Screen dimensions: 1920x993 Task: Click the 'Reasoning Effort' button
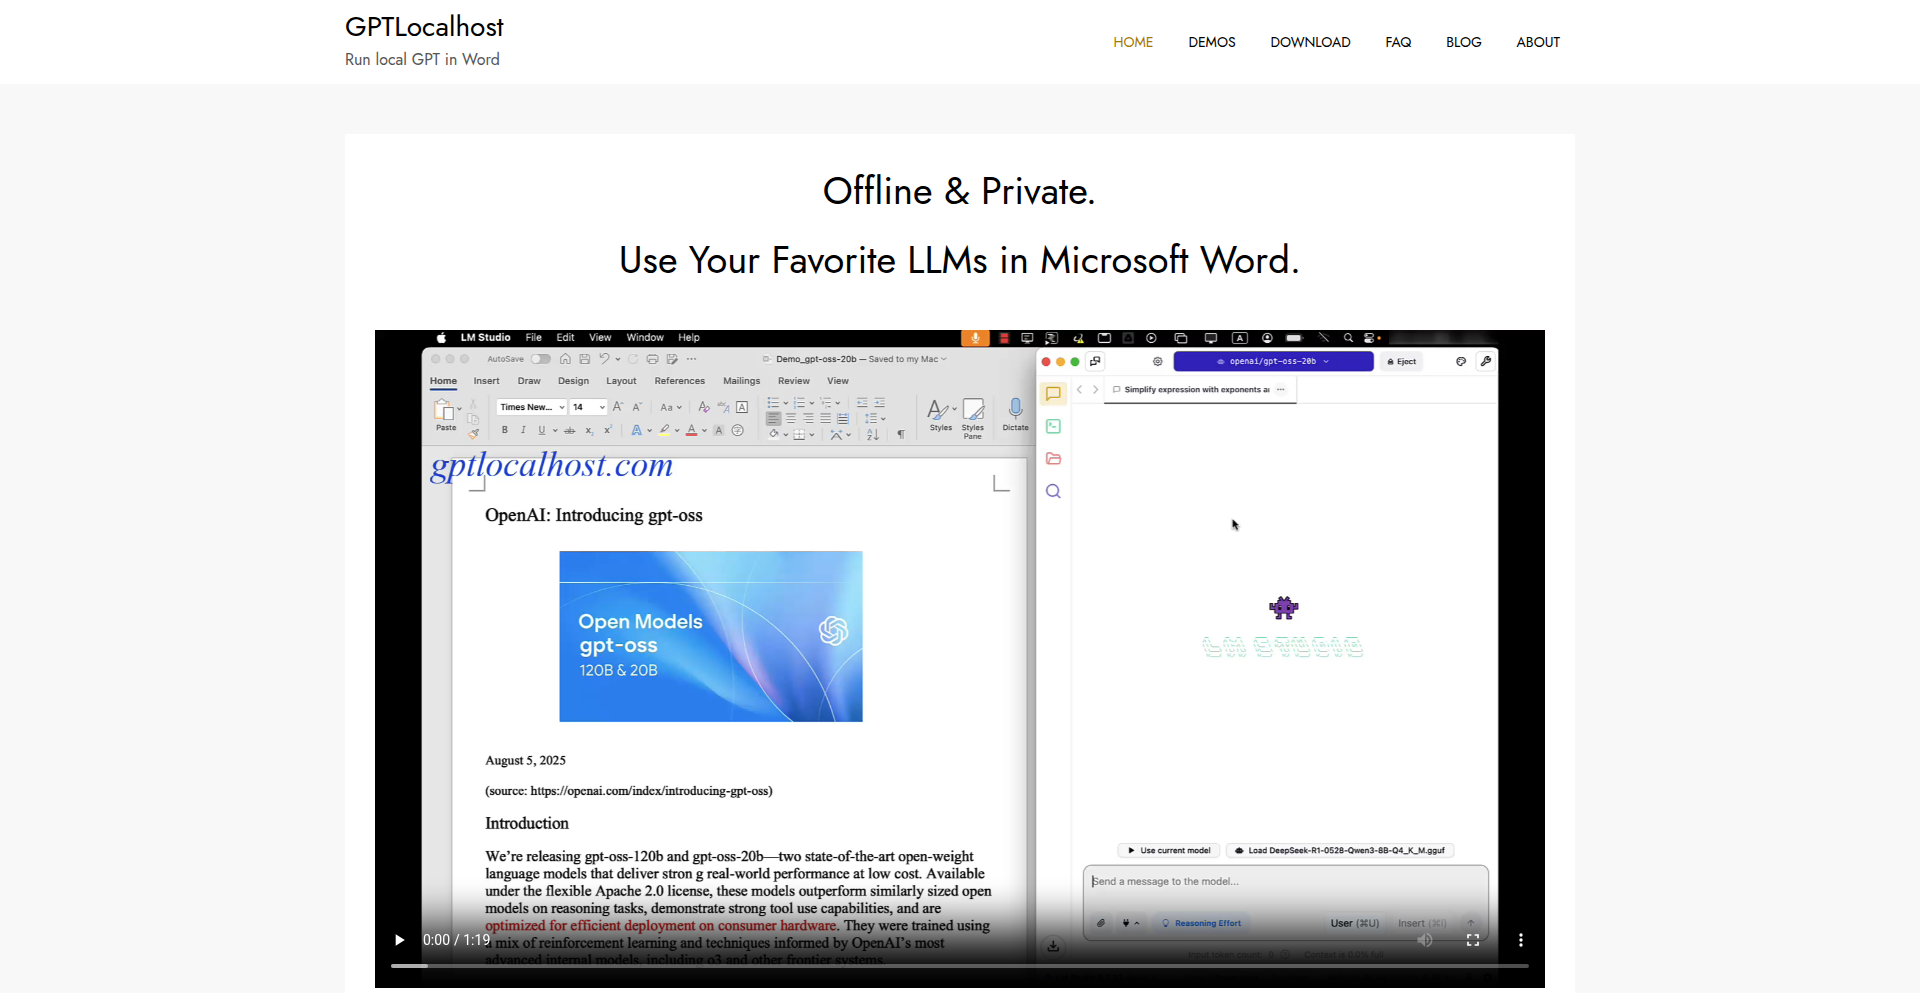tap(1201, 923)
